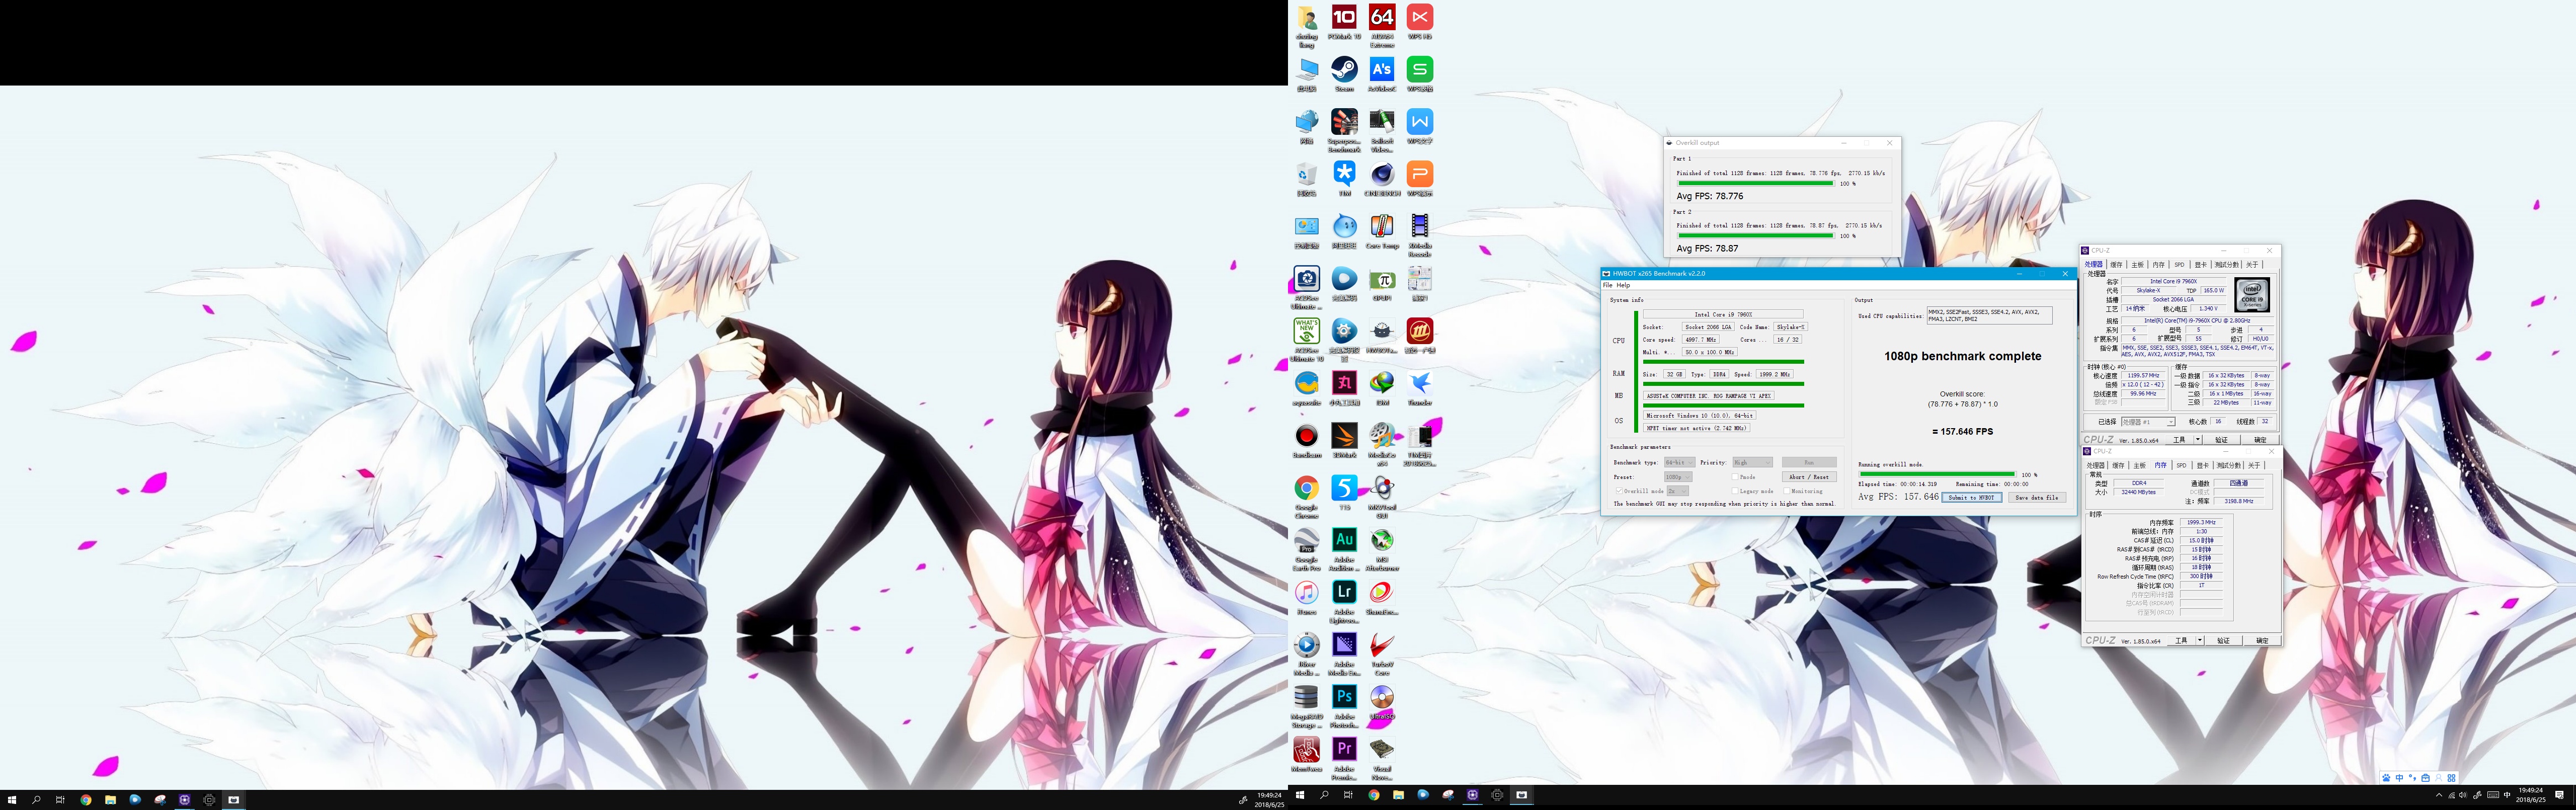Screen dimensions: 2576x810
Task: Open the Adobe Lightroom desktop icon
Action: click(x=1344, y=602)
